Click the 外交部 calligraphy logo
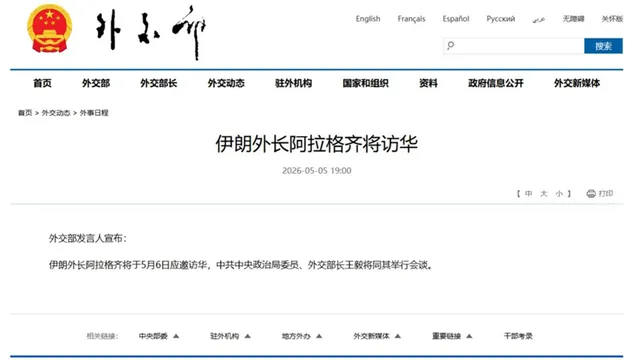640x360 pixels. (x=151, y=33)
